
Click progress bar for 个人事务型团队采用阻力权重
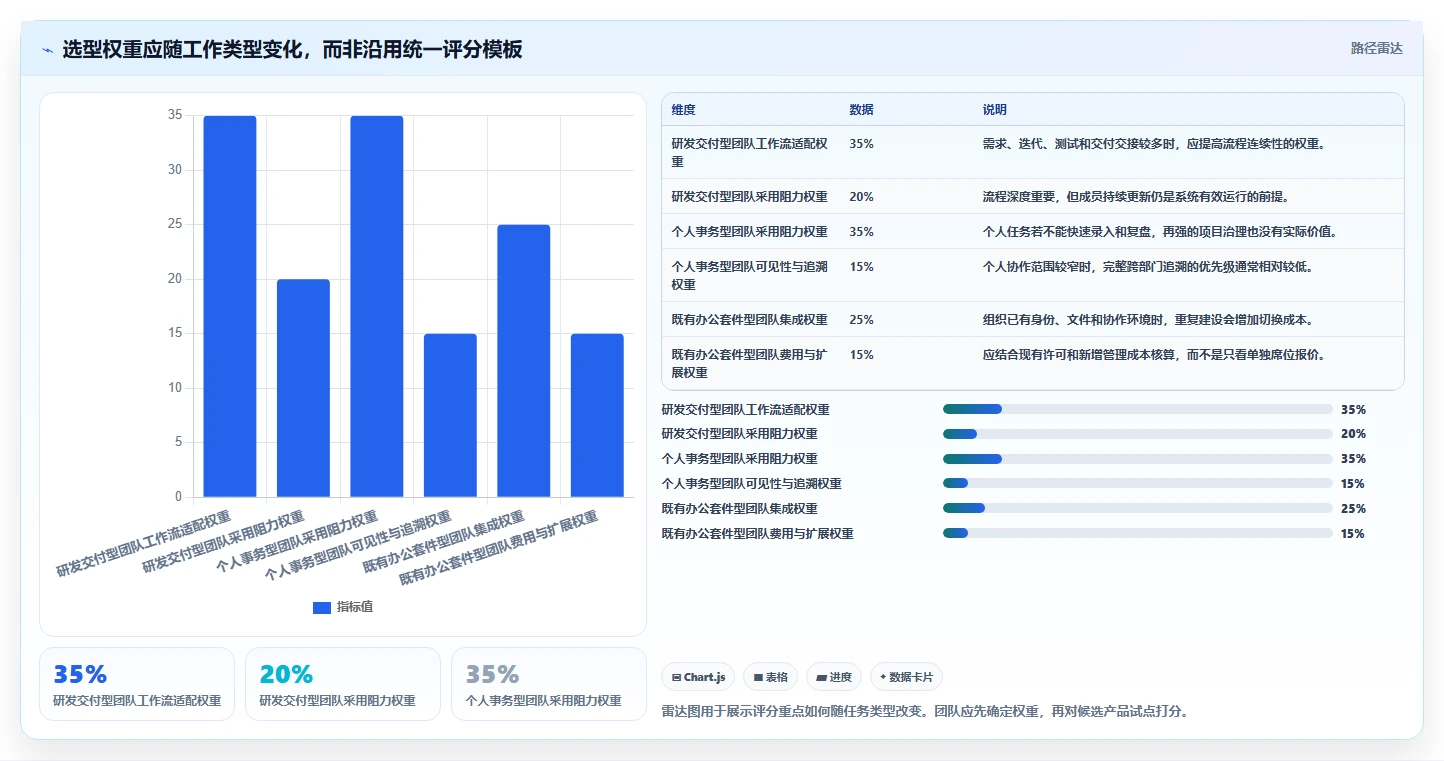[1138, 459]
